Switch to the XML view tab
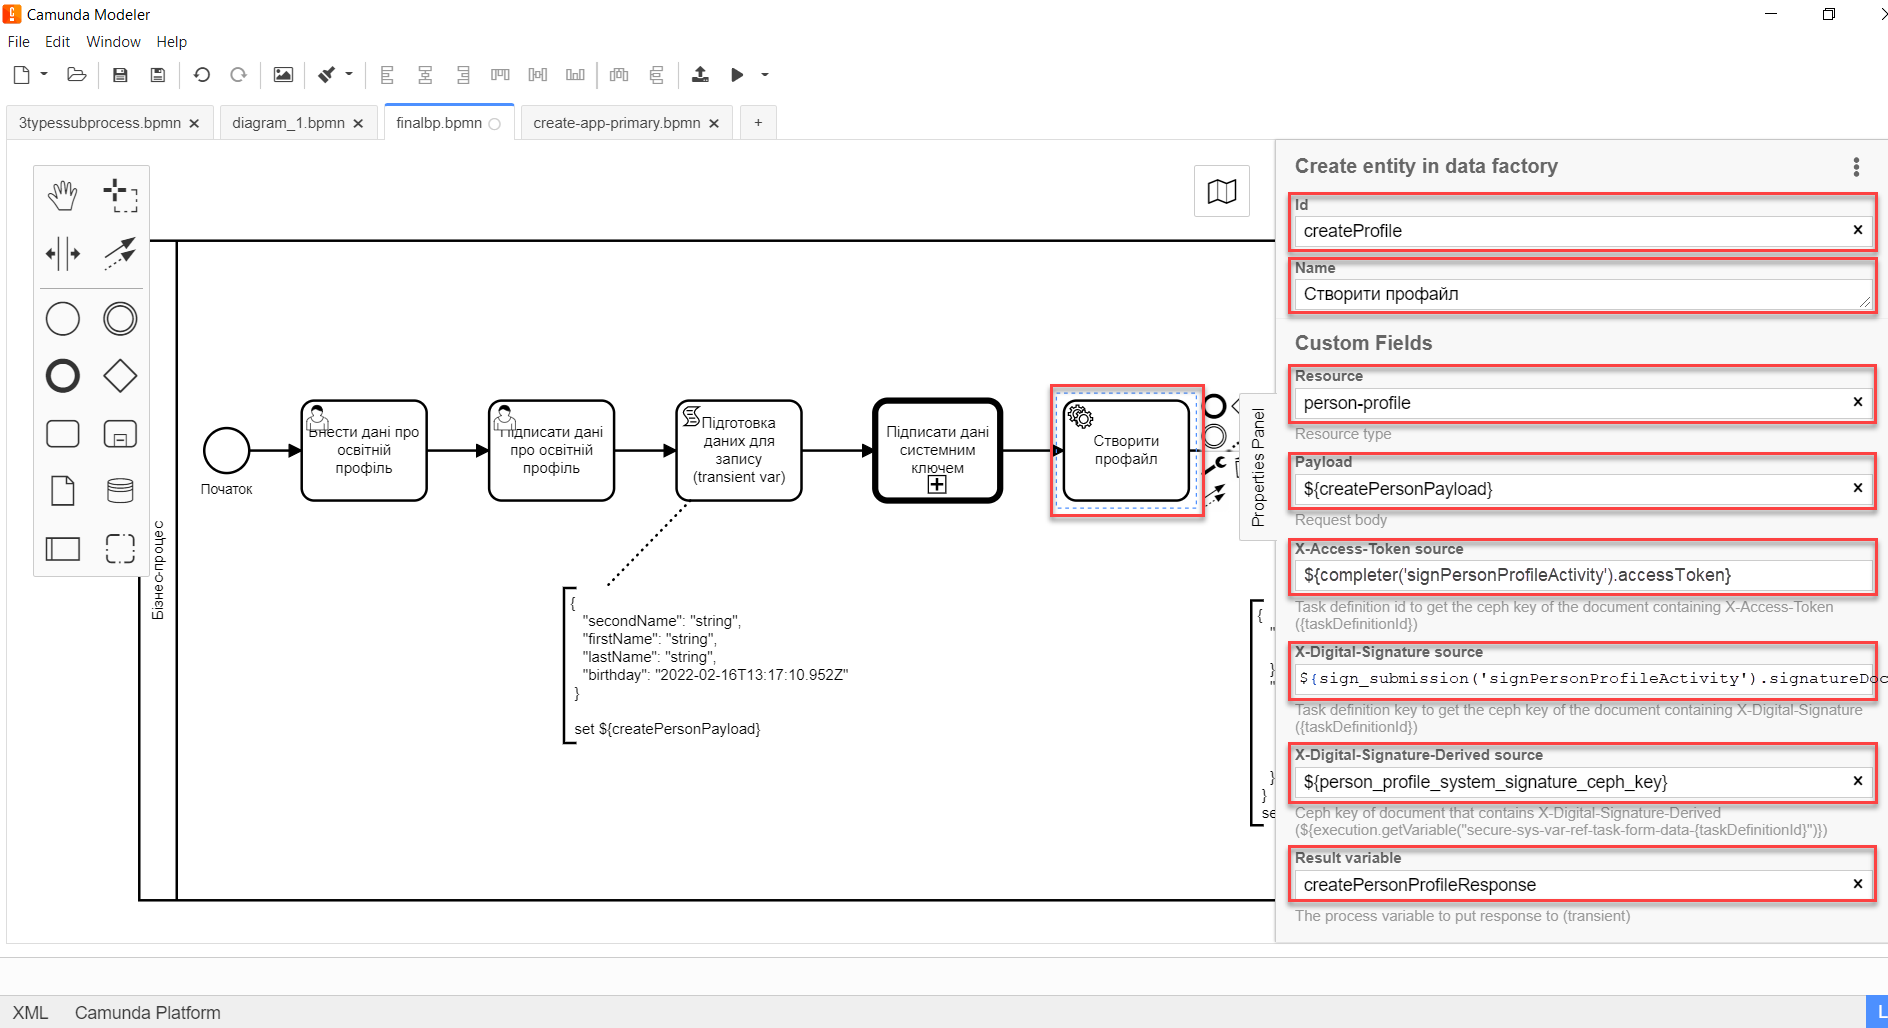 coord(30,1013)
